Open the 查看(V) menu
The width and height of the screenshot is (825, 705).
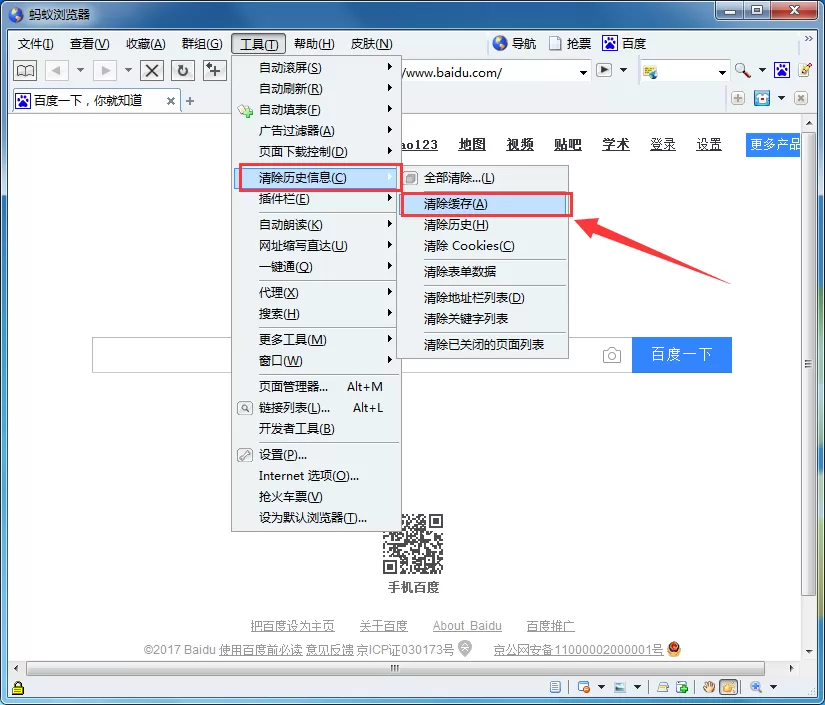89,44
